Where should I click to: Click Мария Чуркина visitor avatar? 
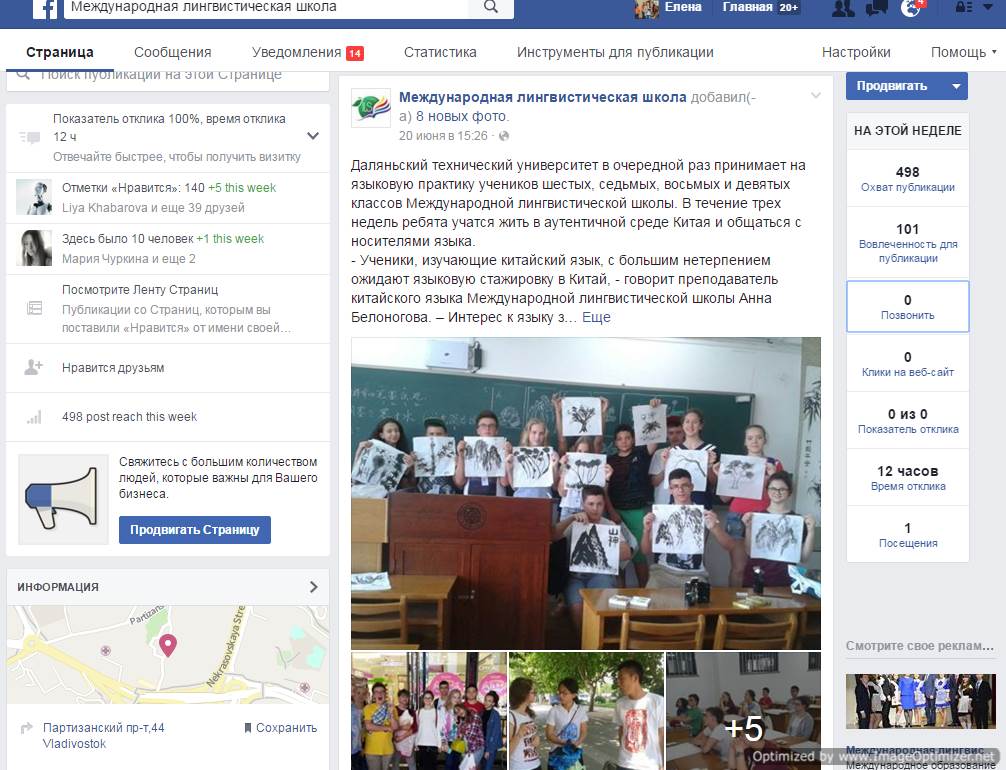coord(34,248)
